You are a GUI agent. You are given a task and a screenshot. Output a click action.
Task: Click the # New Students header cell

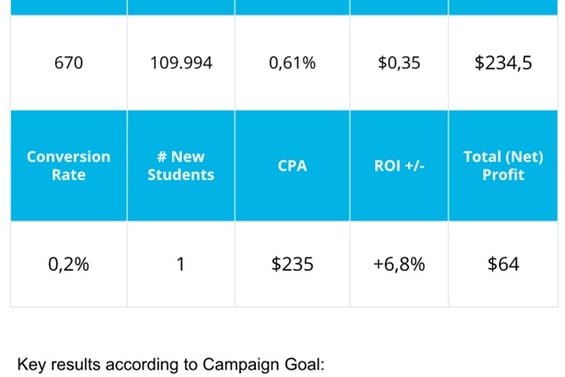click(x=181, y=165)
